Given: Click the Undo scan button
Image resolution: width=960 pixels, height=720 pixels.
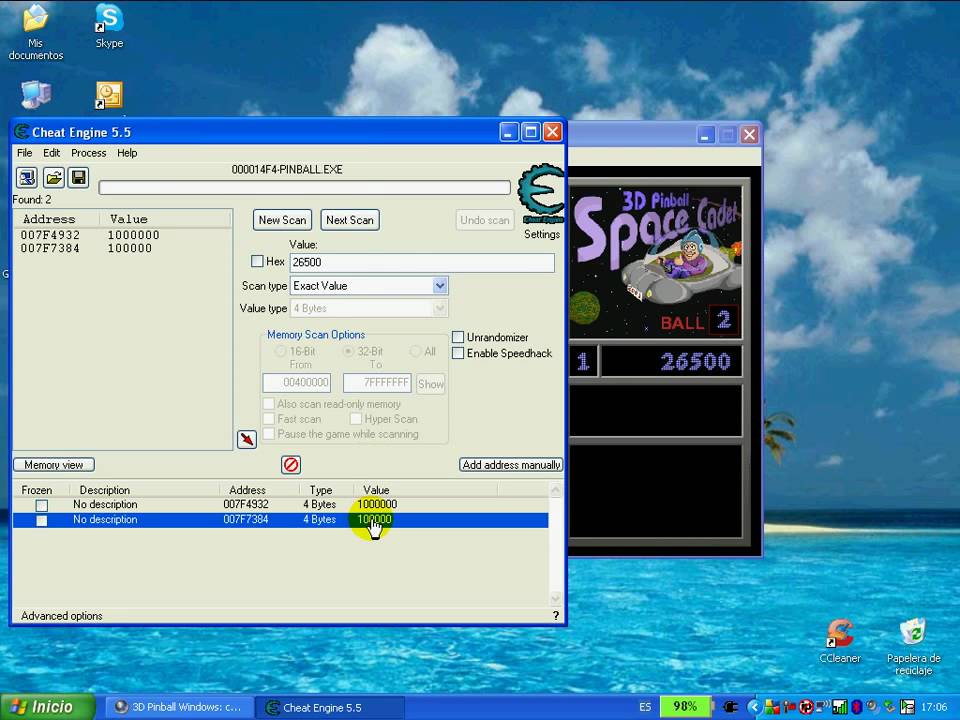Looking at the screenshot, I should point(485,220).
